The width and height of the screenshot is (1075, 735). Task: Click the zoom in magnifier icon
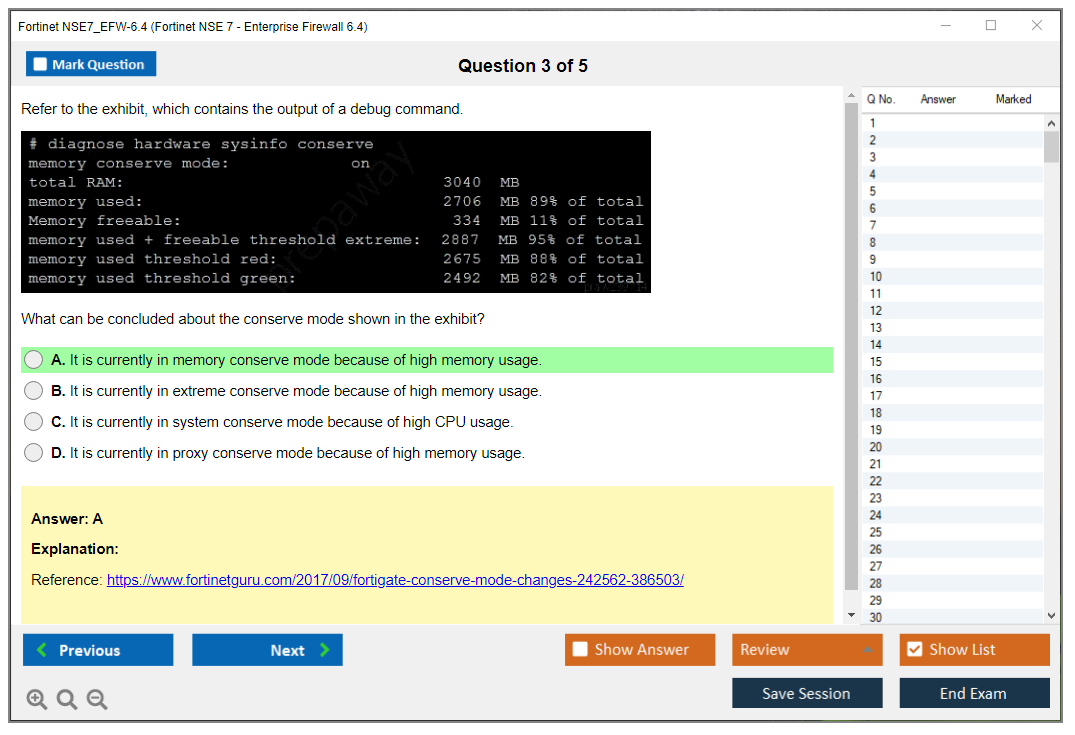[x=37, y=700]
